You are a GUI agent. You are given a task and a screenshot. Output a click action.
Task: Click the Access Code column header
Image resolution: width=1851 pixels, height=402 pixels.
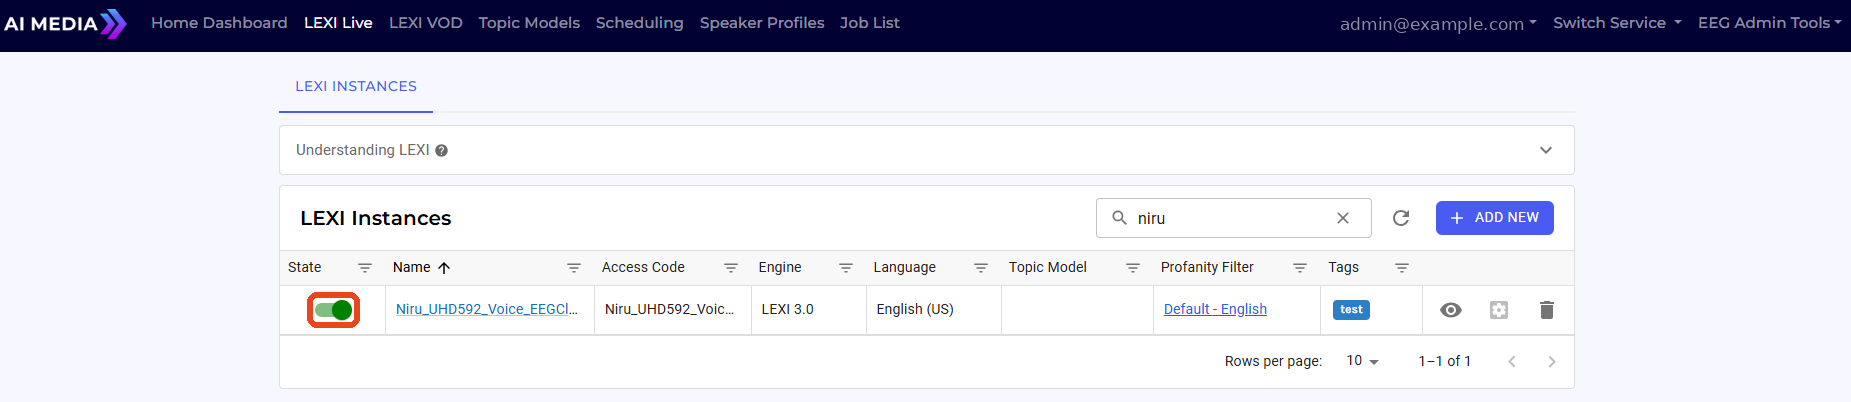pyautogui.click(x=643, y=268)
